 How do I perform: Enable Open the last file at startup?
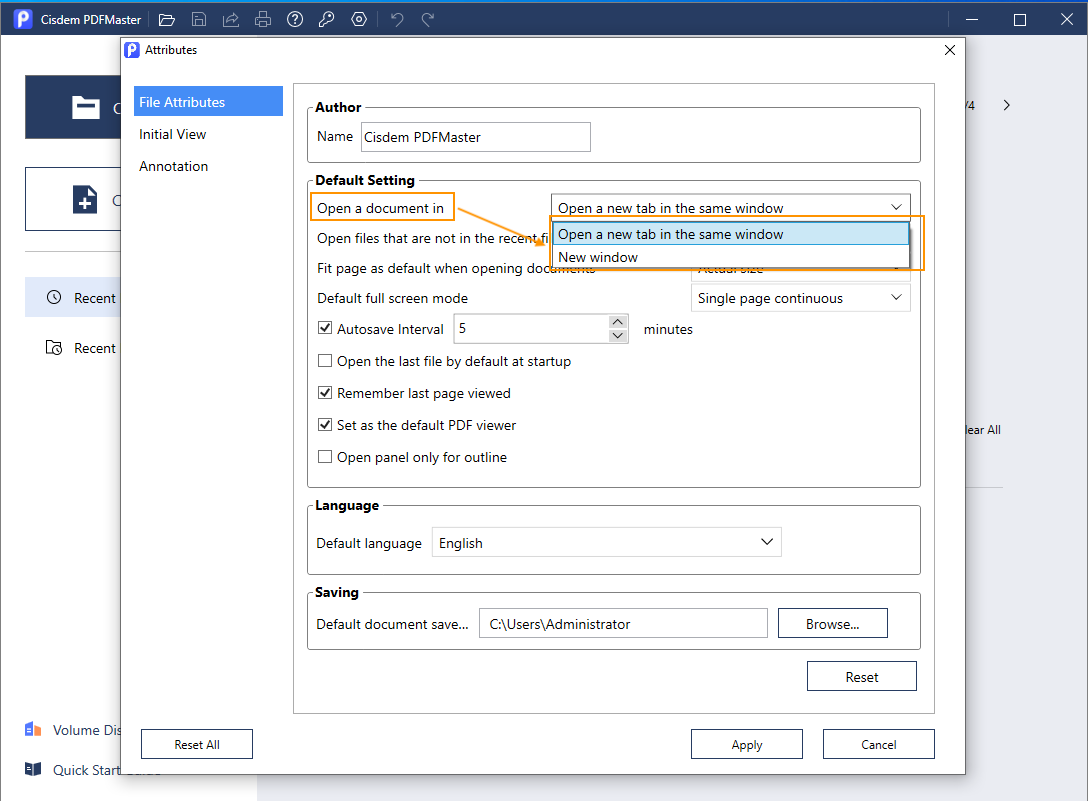pyautogui.click(x=325, y=360)
